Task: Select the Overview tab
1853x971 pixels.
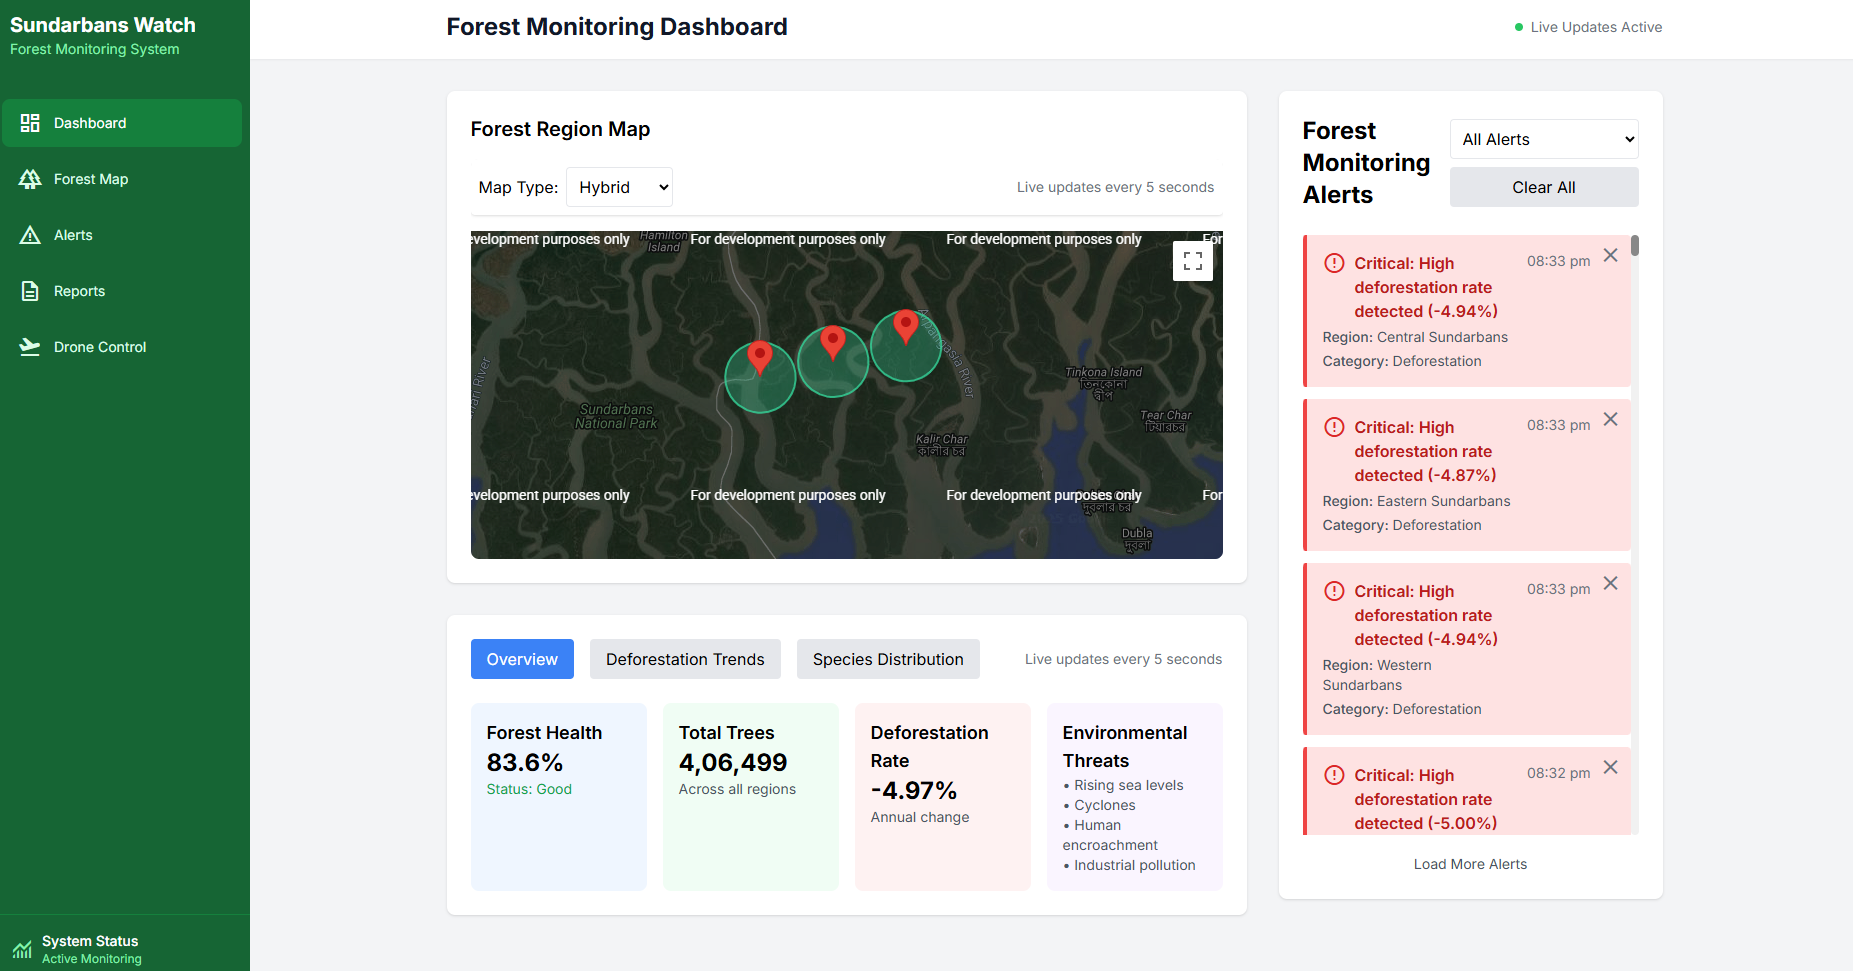Action: (x=522, y=659)
